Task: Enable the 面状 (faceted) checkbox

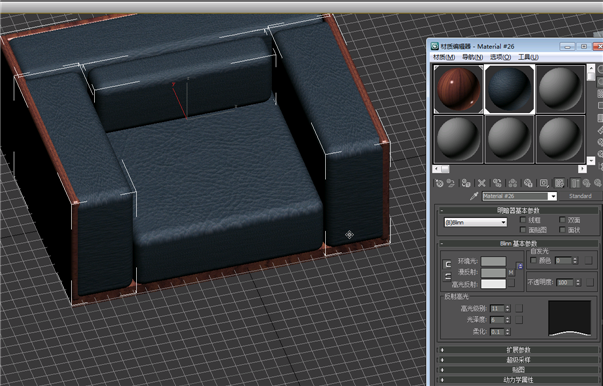Action: [562, 230]
